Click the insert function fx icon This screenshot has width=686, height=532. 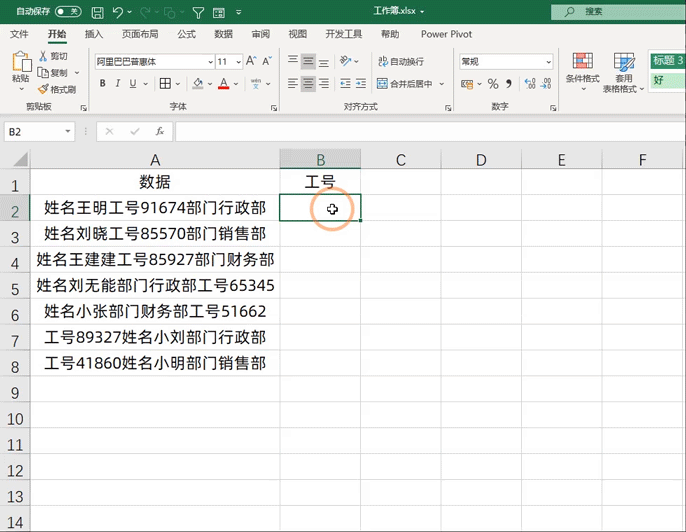160,131
